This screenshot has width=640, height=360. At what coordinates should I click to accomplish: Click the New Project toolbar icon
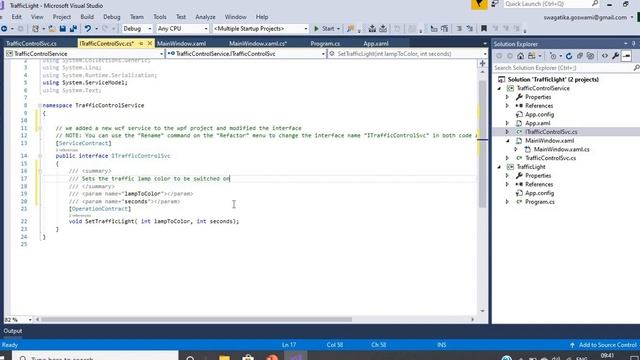[x=36, y=29]
